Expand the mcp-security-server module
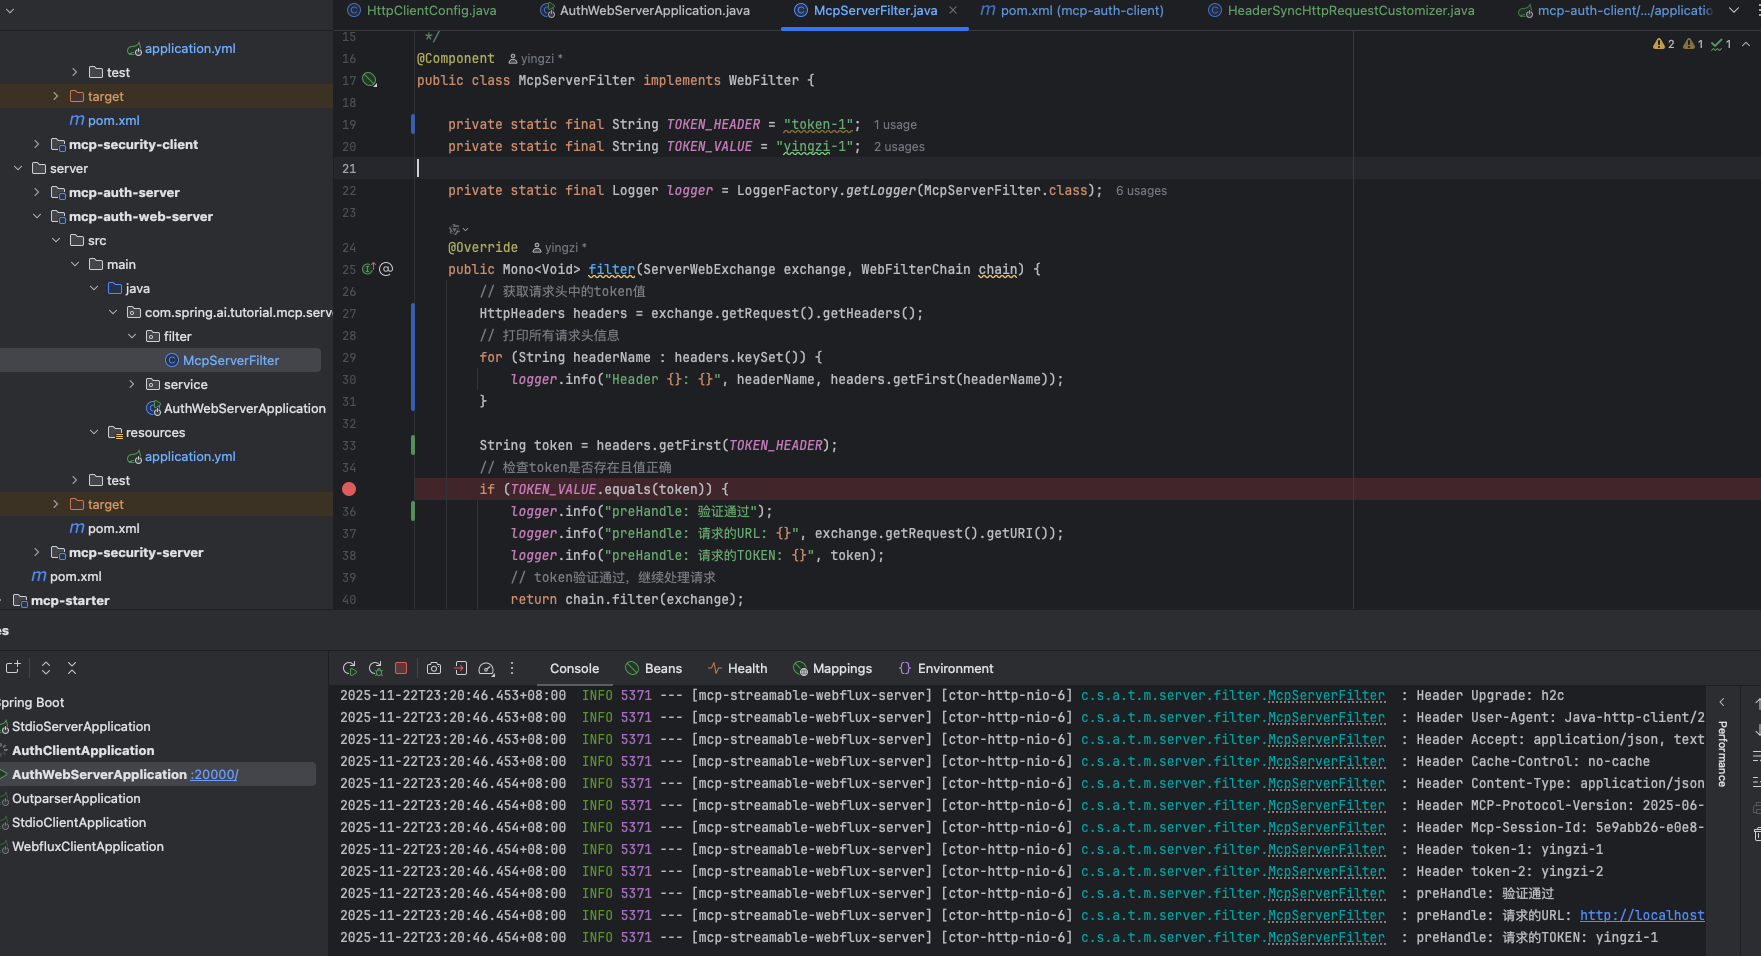 pos(37,552)
